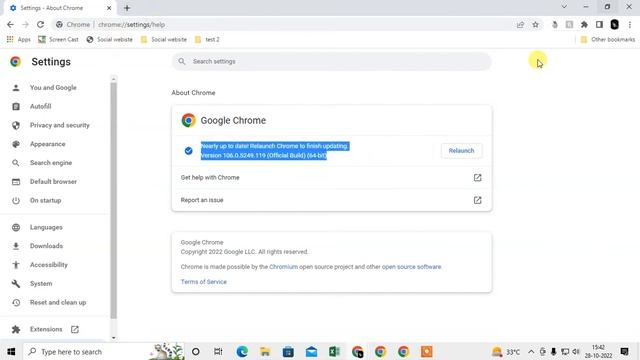Open Languages settings section
The width and height of the screenshot is (640, 360).
(46, 227)
